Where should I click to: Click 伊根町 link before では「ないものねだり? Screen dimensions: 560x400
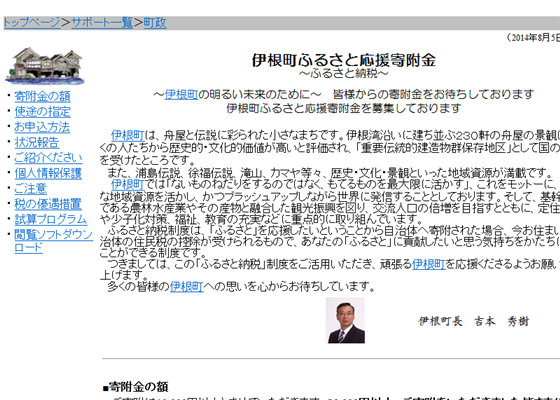[x=128, y=184]
